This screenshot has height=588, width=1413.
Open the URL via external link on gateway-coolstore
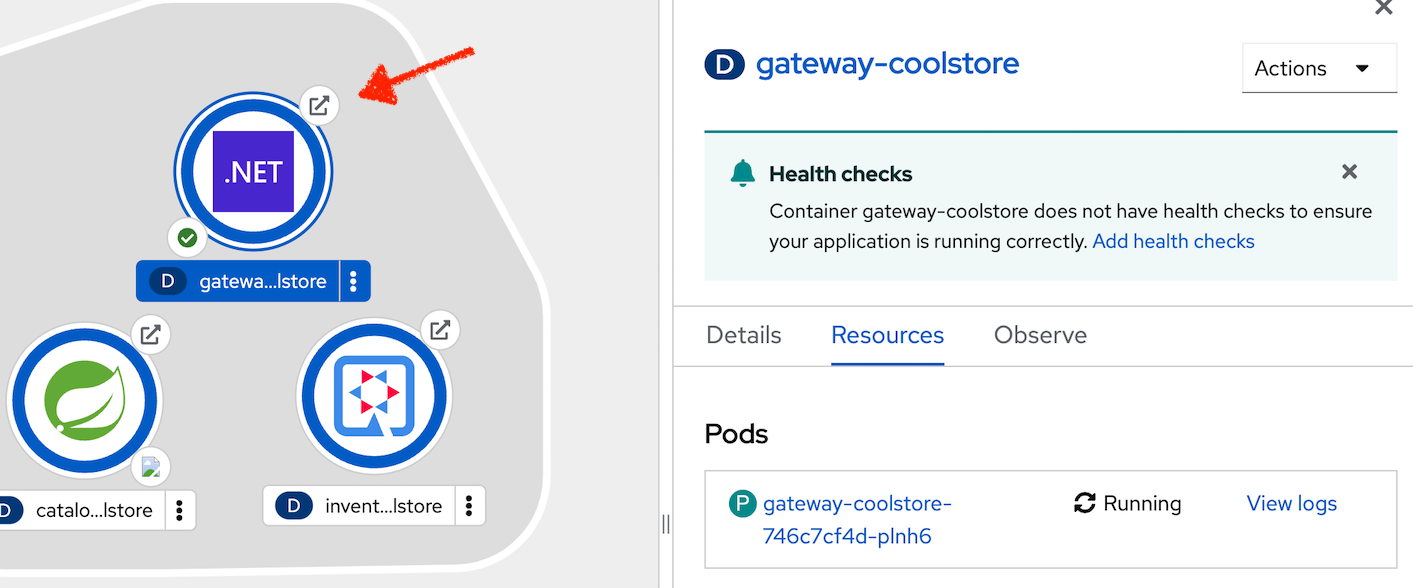(318, 105)
